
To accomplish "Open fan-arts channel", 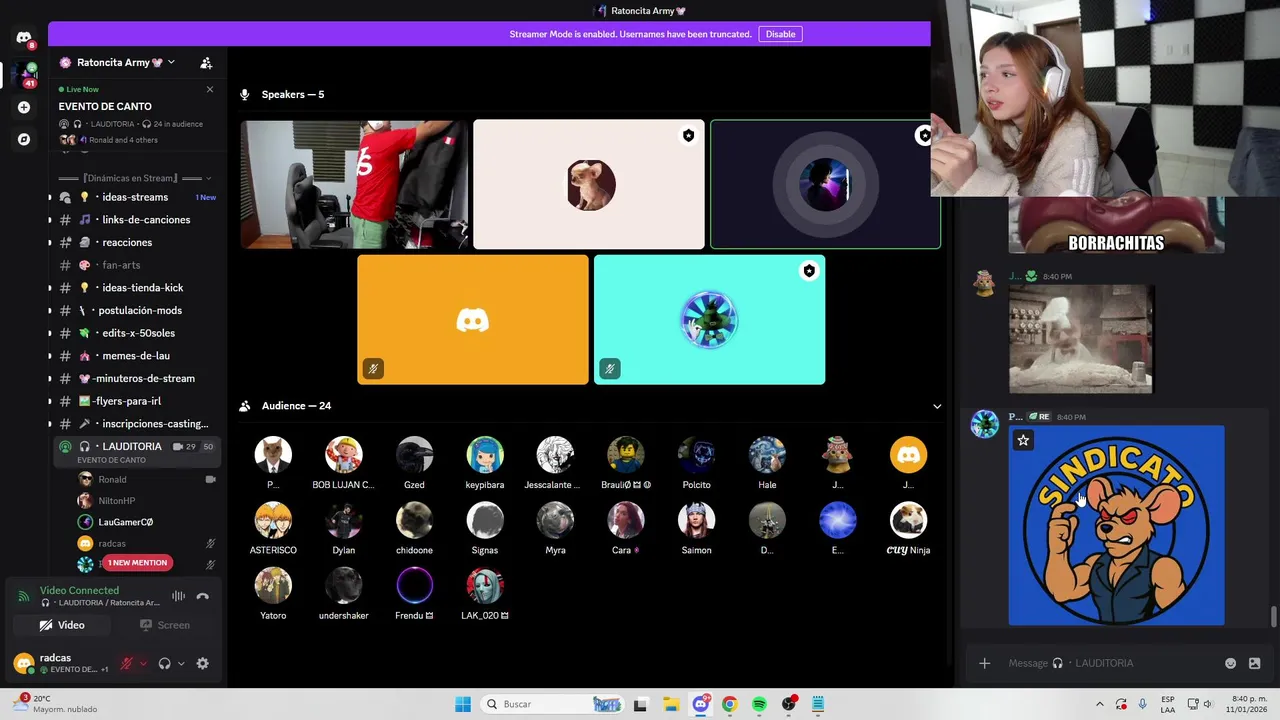I will (x=135, y=265).
